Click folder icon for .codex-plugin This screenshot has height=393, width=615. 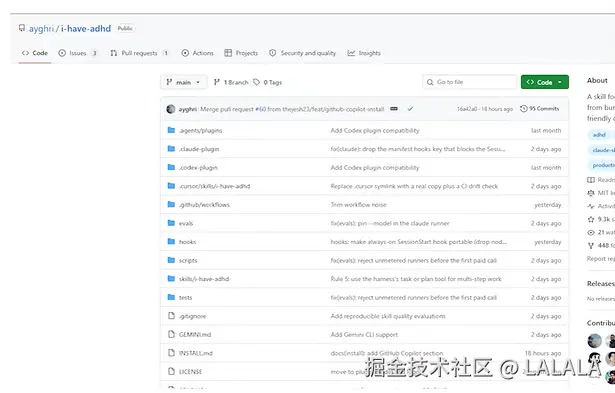tap(171, 167)
